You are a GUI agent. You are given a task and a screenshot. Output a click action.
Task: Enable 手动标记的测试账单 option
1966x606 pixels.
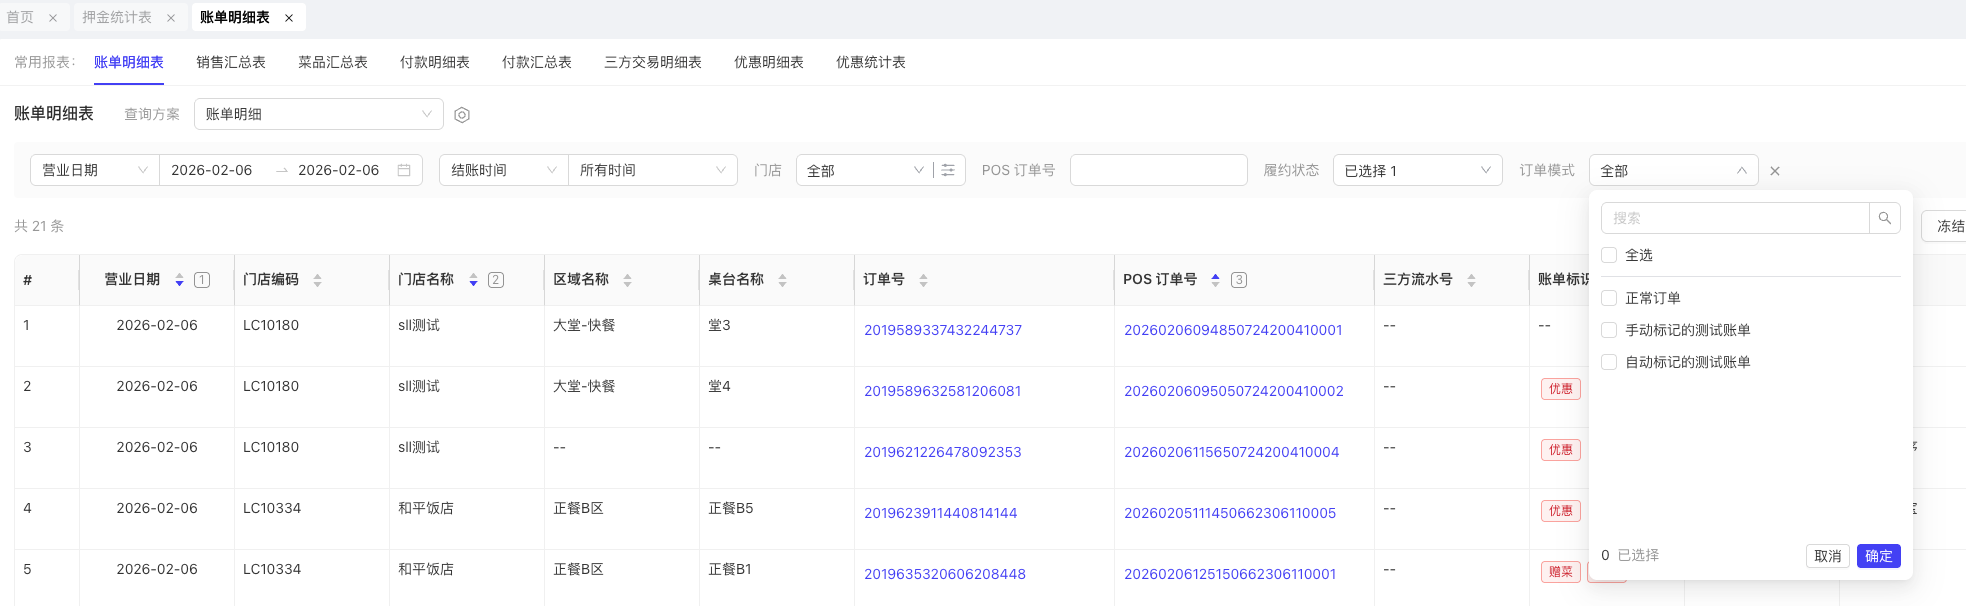pyautogui.click(x=1609, y=330)
